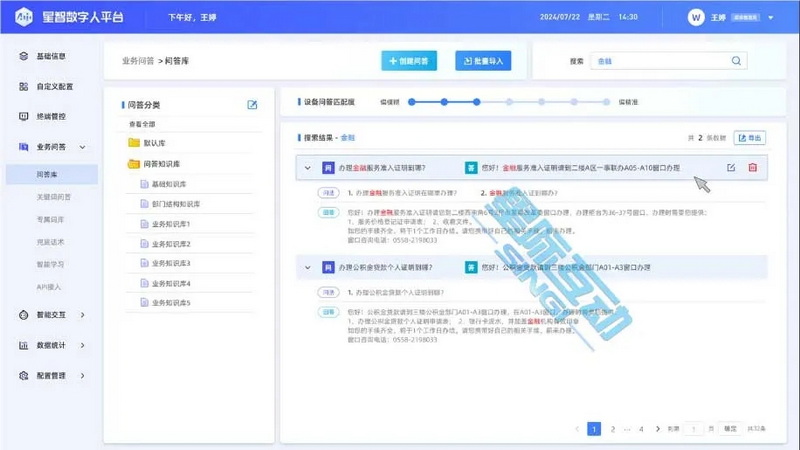Image resolution: width=800 pixels, height=450 pixels.
Task: Collapse the second Q&A result about 公积金贷款
Action: [x=307, y=267]
